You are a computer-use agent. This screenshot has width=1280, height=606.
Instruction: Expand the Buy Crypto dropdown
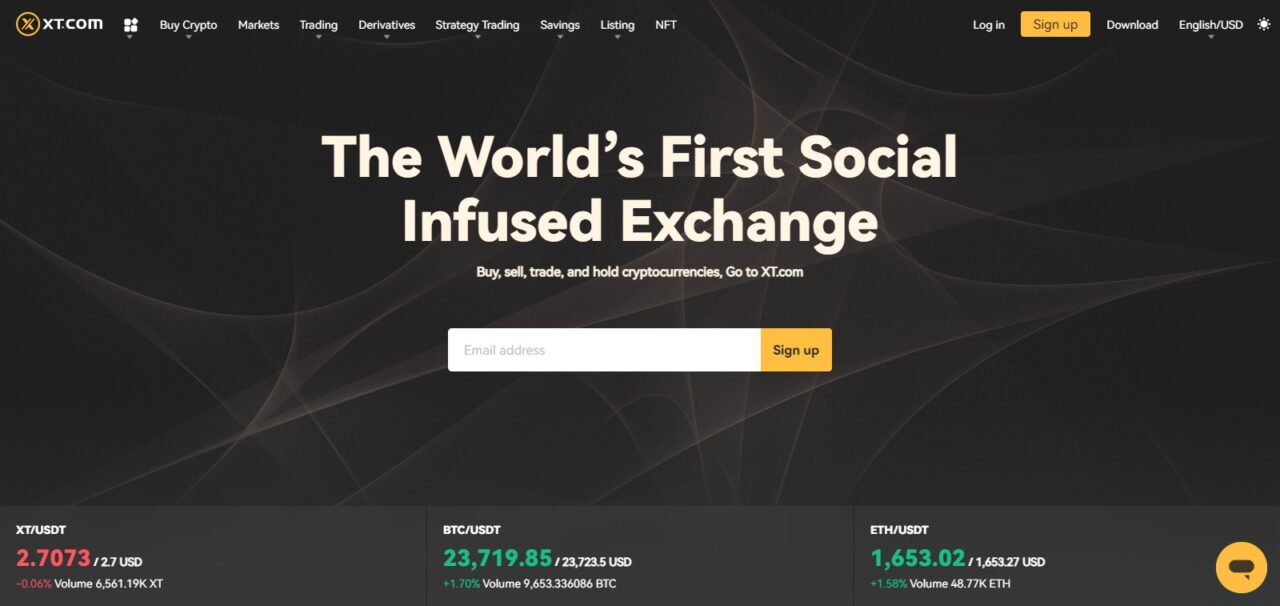pos(188,25)
